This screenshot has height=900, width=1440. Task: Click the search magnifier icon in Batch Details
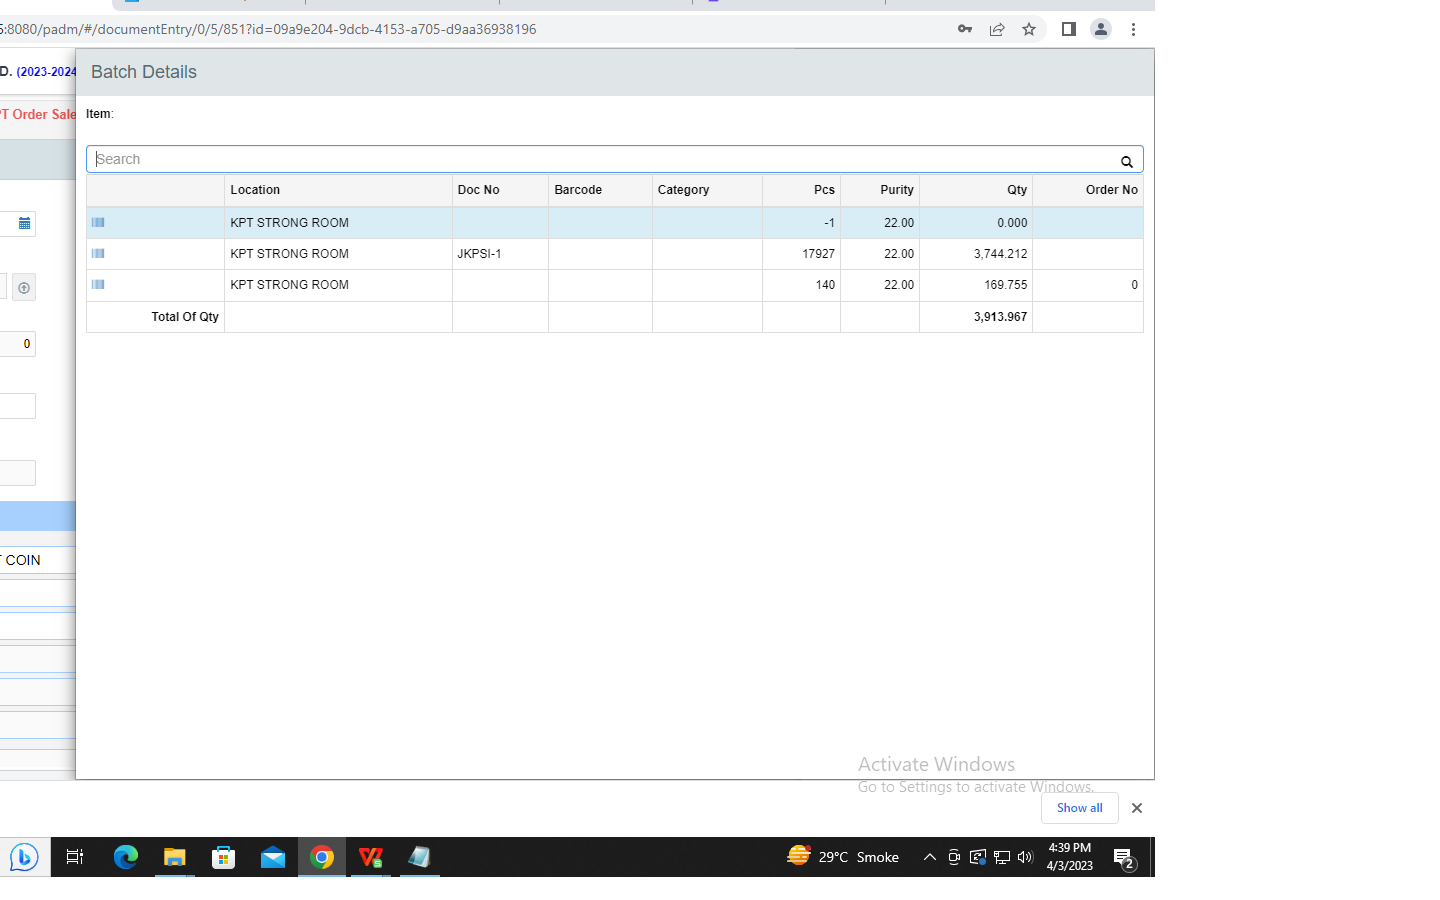(x=1127, y=161)
